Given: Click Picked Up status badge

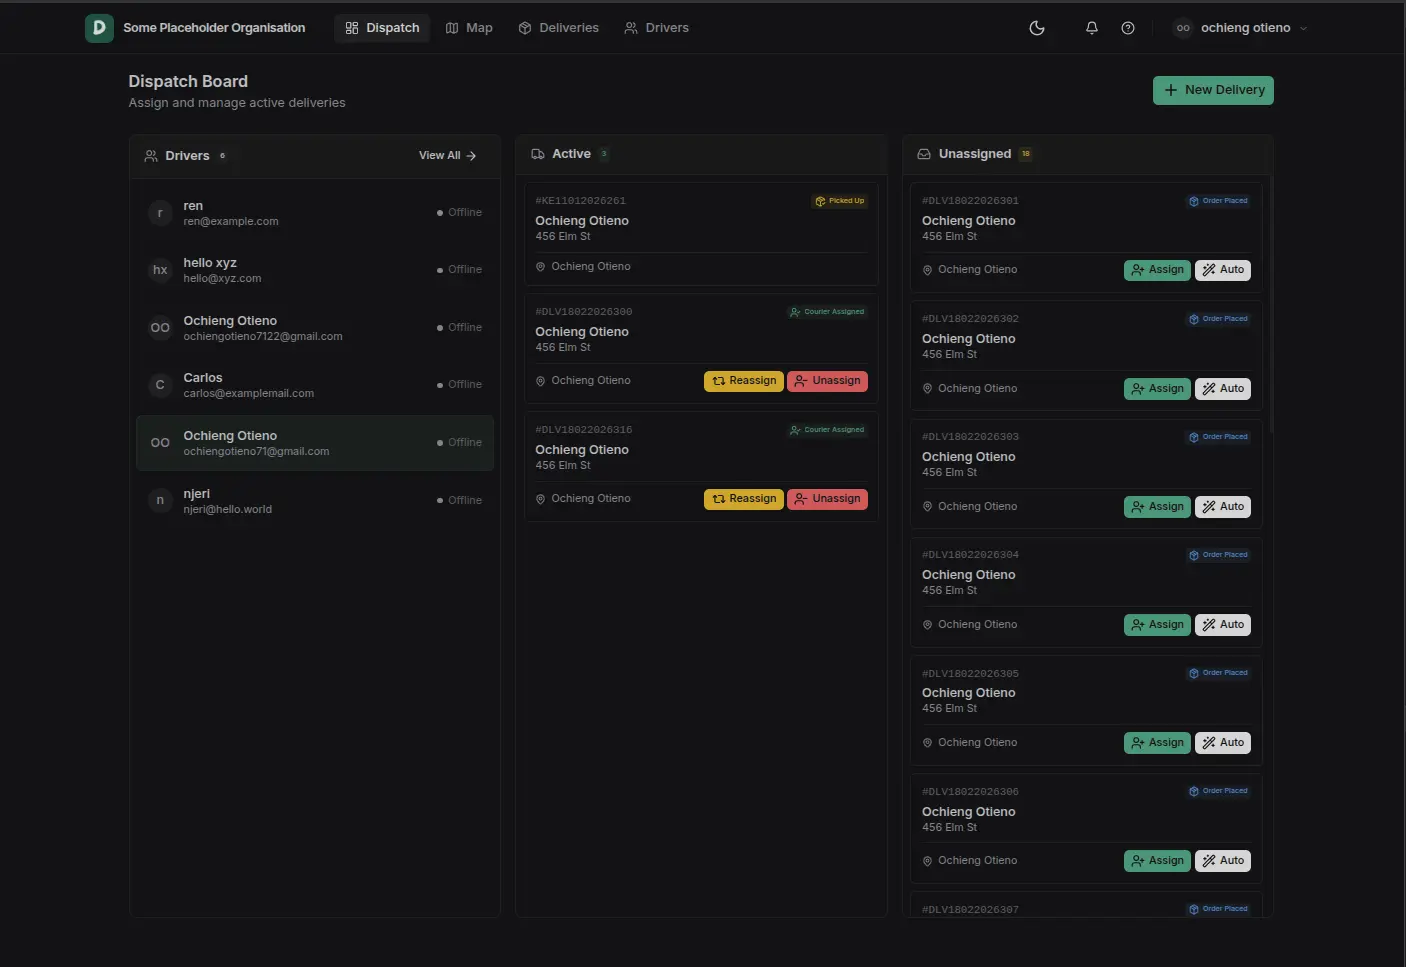Looking at the screenshot, I should (840, 201).
